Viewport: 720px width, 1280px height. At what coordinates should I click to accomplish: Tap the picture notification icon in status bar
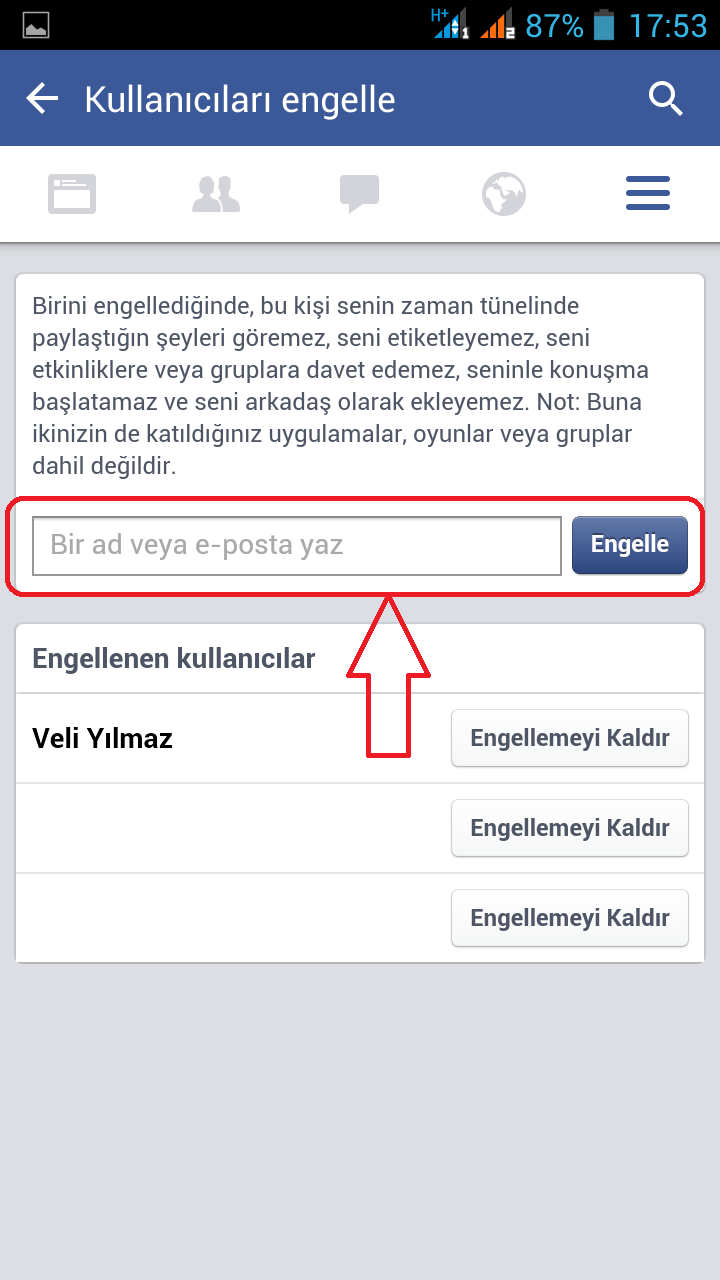coord(36,25)
